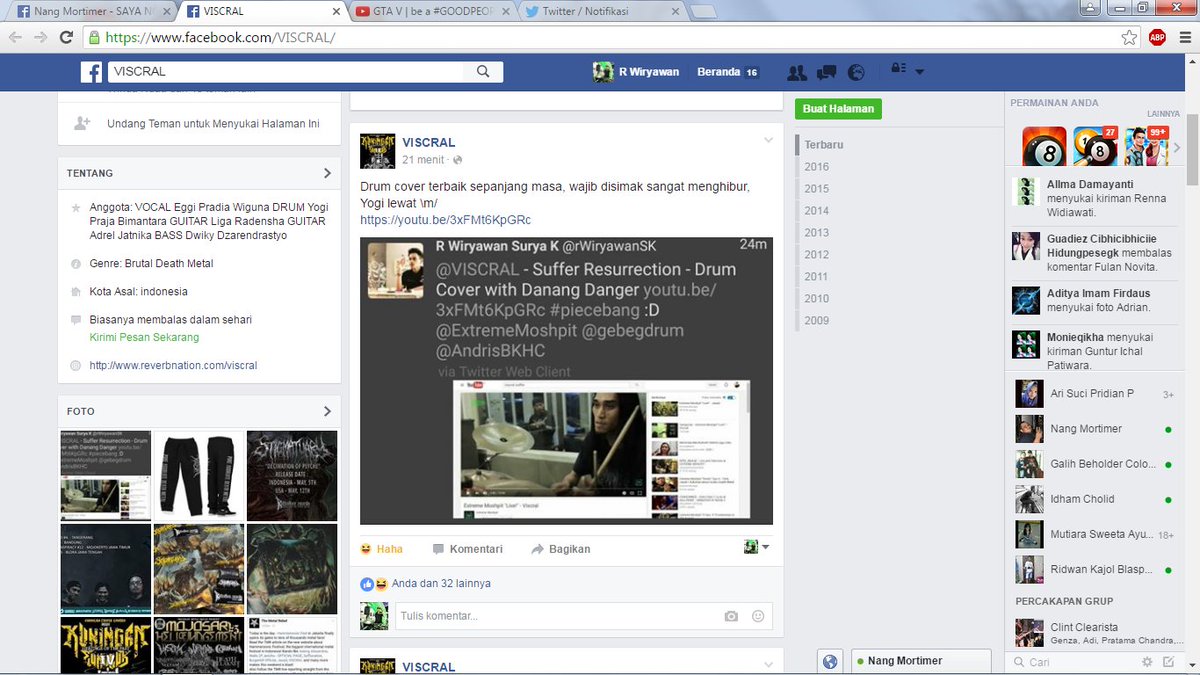Open the drum cover screenshot image in post
The width and height of the screenshot is (1200, 675).
pyautogui.click(x=566, y=381)
